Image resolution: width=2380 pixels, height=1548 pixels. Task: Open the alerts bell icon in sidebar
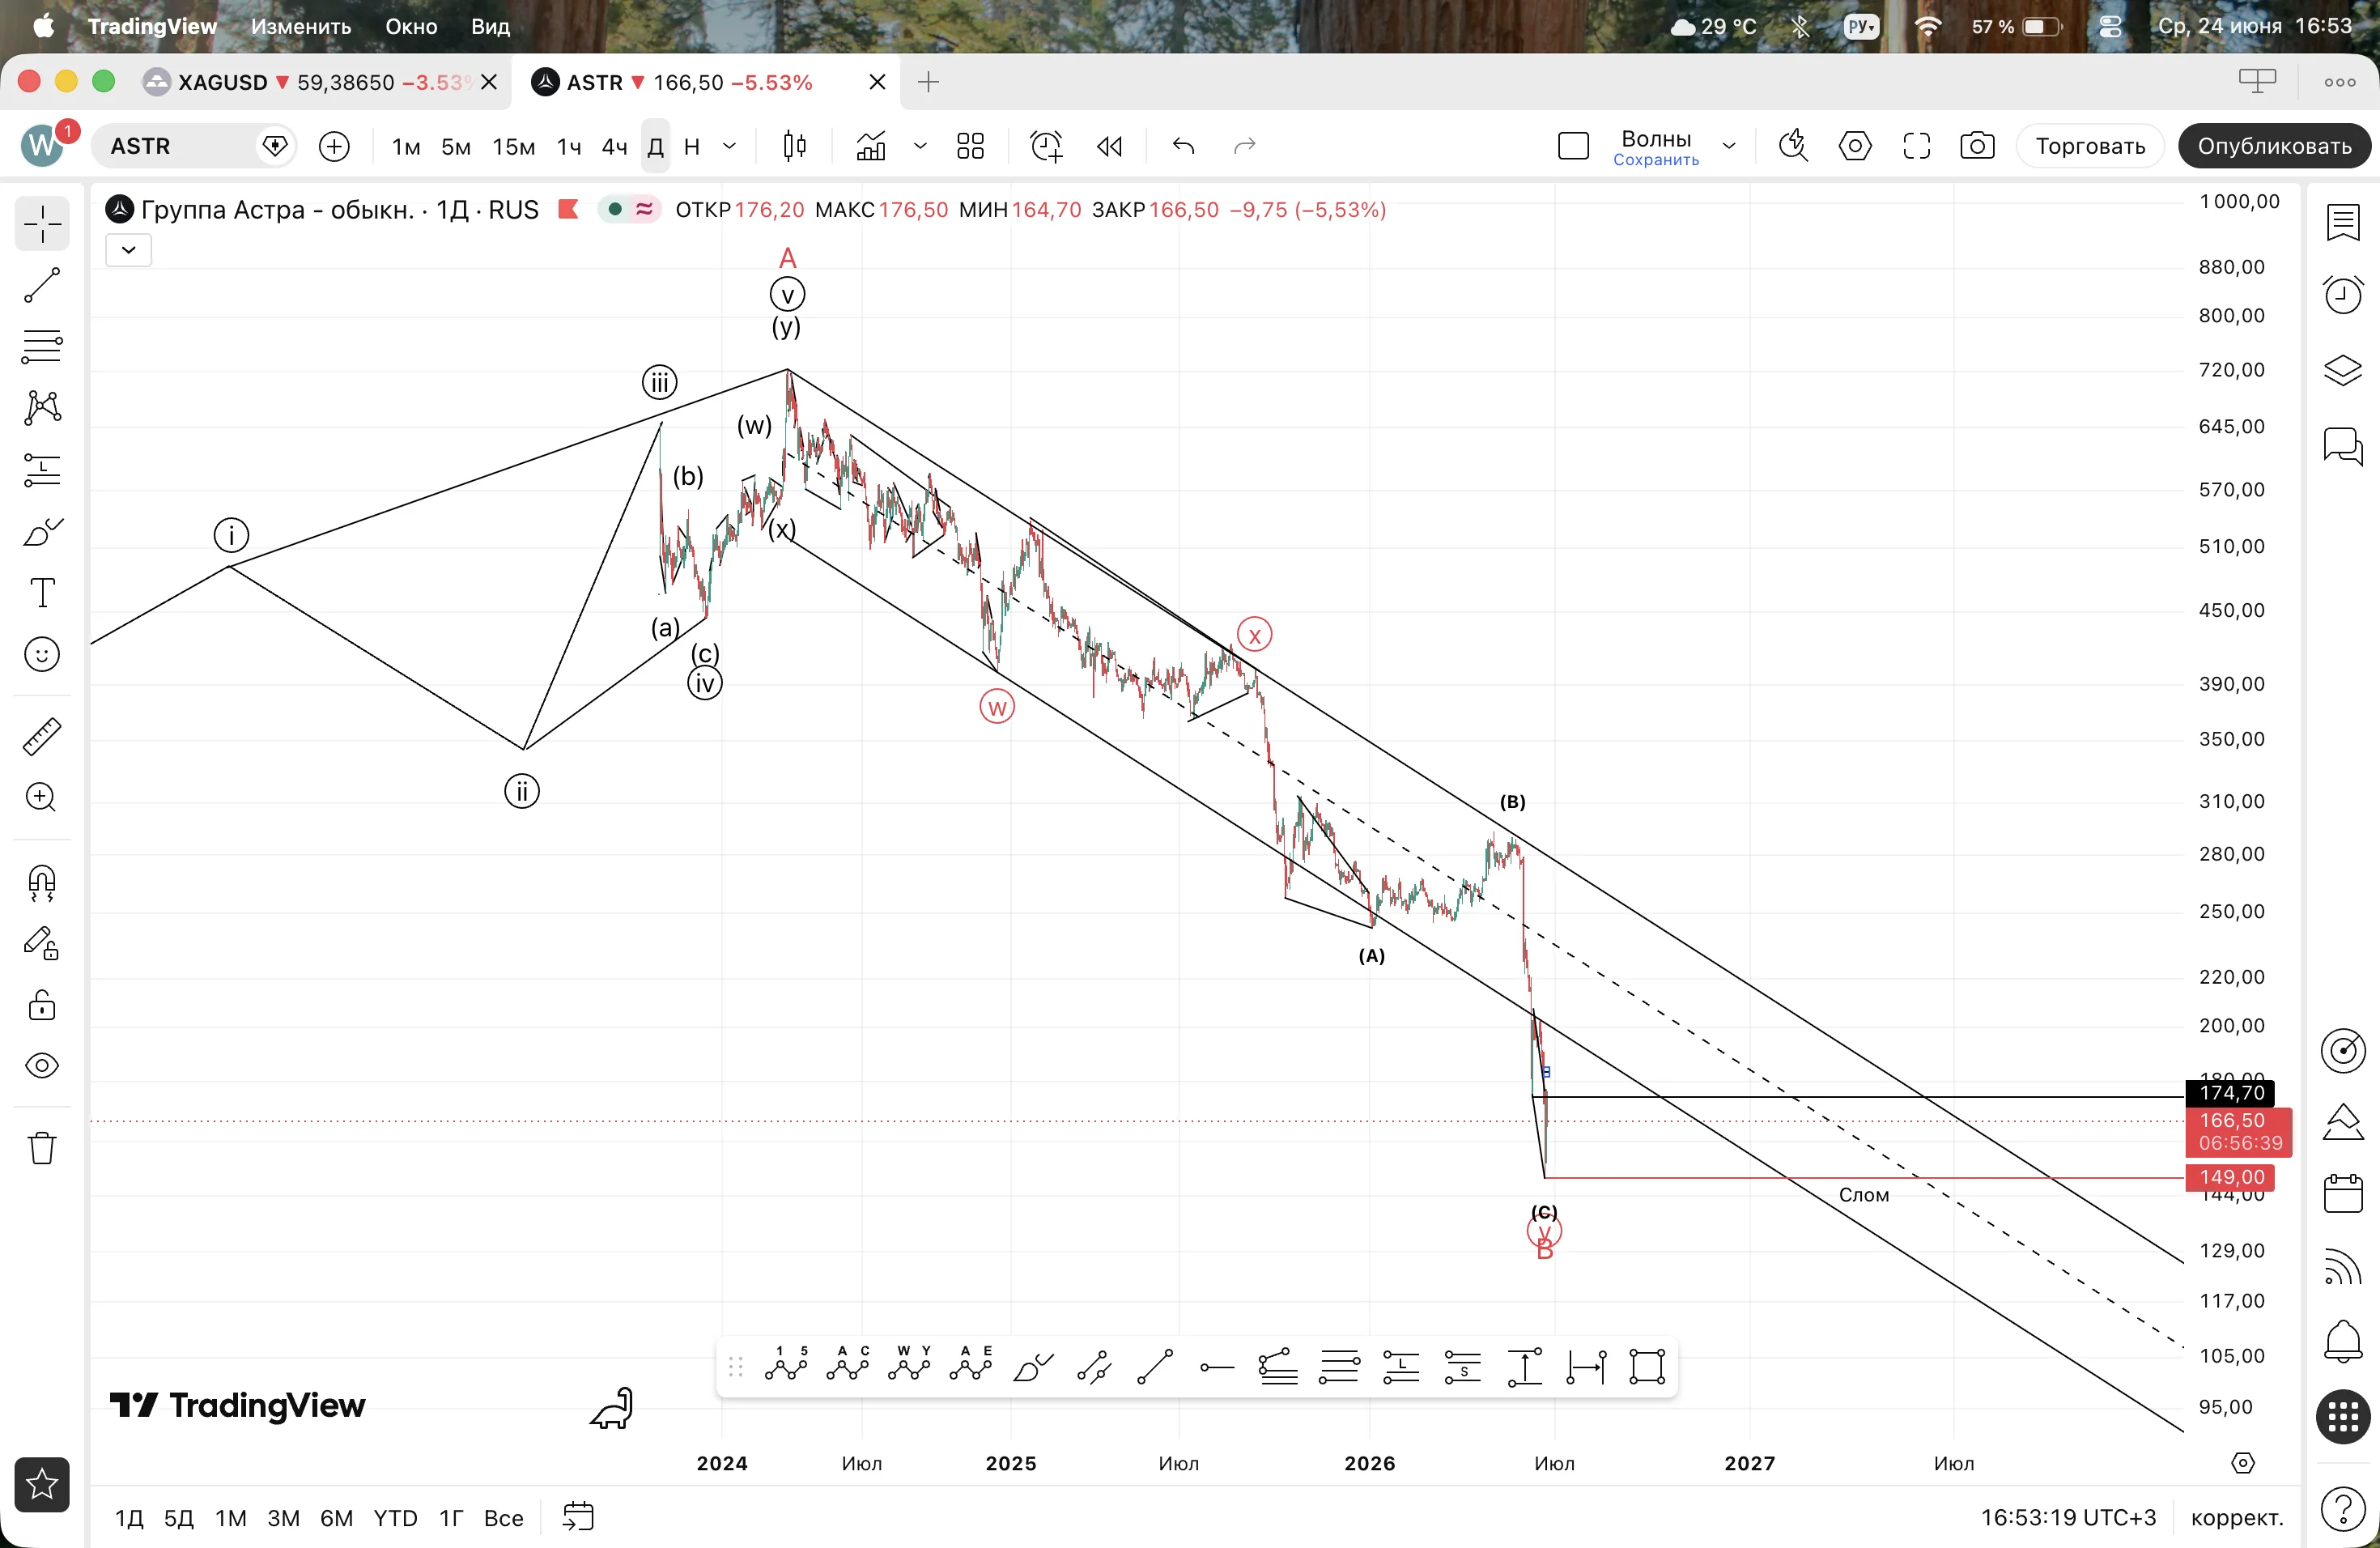2342,1340
